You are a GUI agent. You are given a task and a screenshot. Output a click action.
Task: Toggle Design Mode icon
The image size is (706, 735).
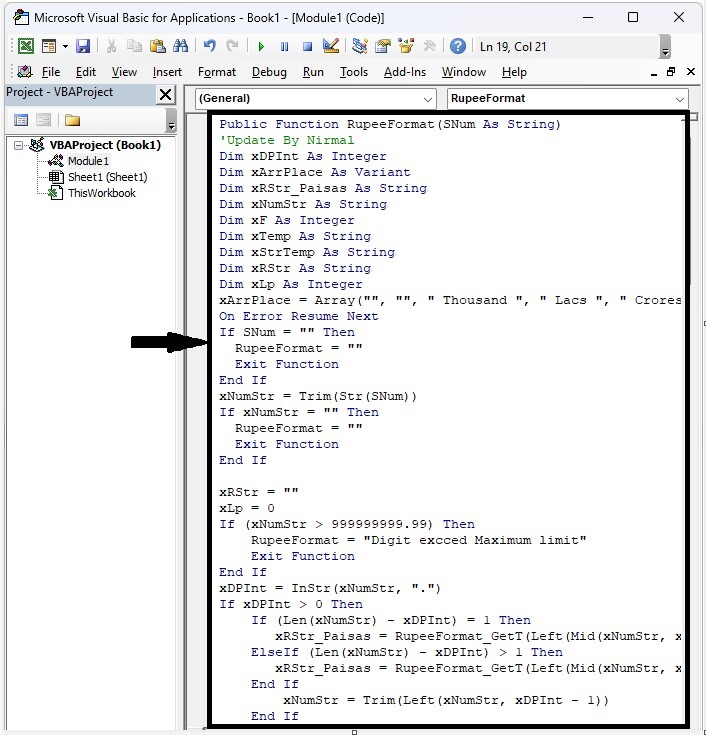coord(331,46)
